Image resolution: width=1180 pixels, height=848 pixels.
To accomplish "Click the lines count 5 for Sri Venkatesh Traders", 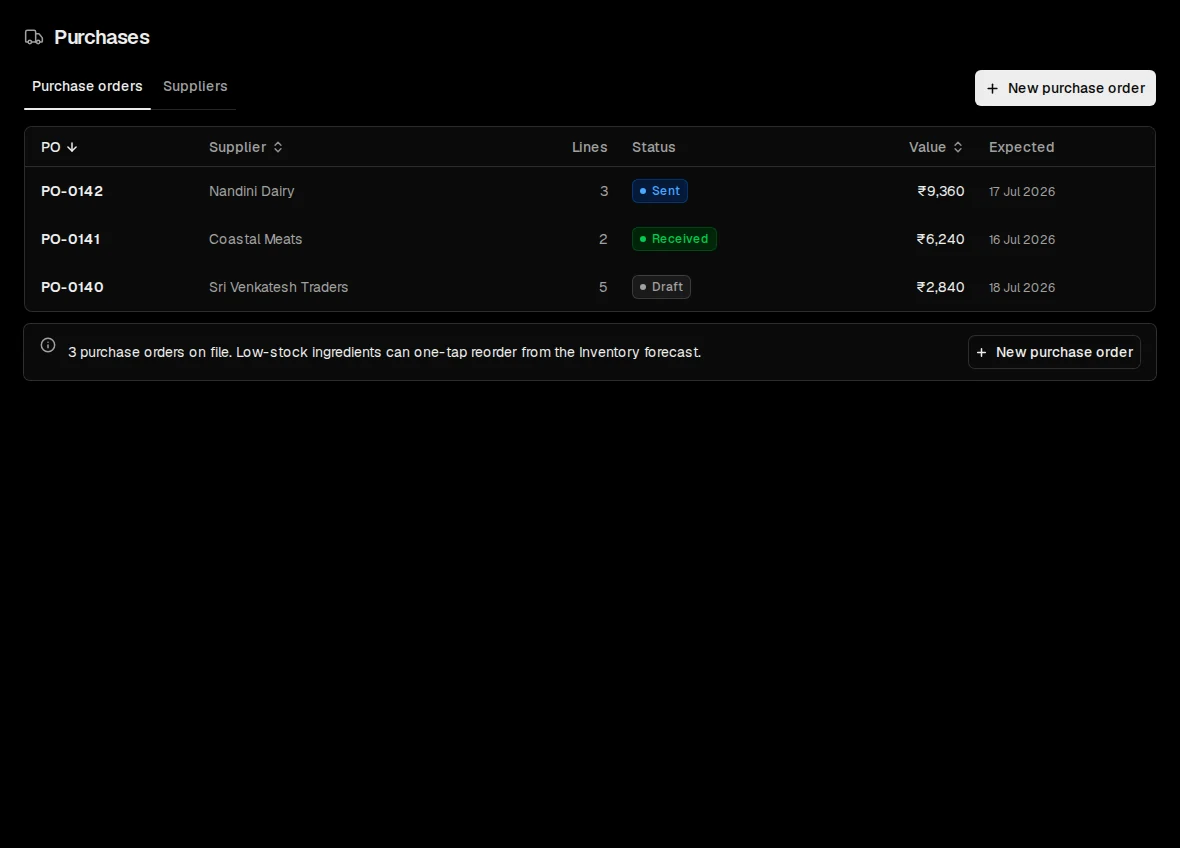I will [603, 287].
